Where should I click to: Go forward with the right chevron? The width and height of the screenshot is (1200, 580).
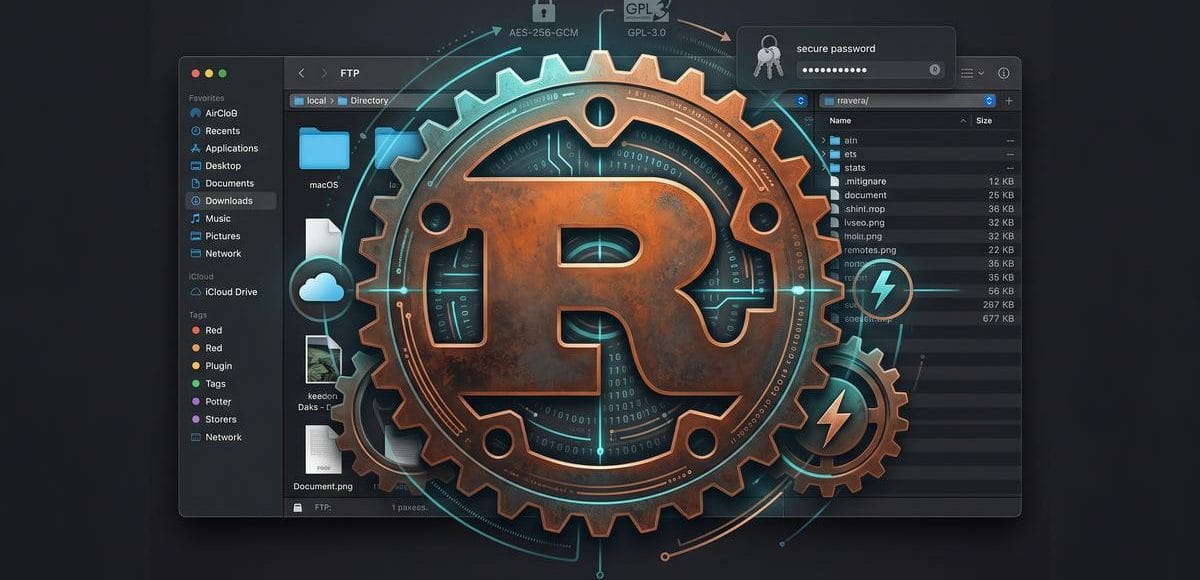coord(324,73)
